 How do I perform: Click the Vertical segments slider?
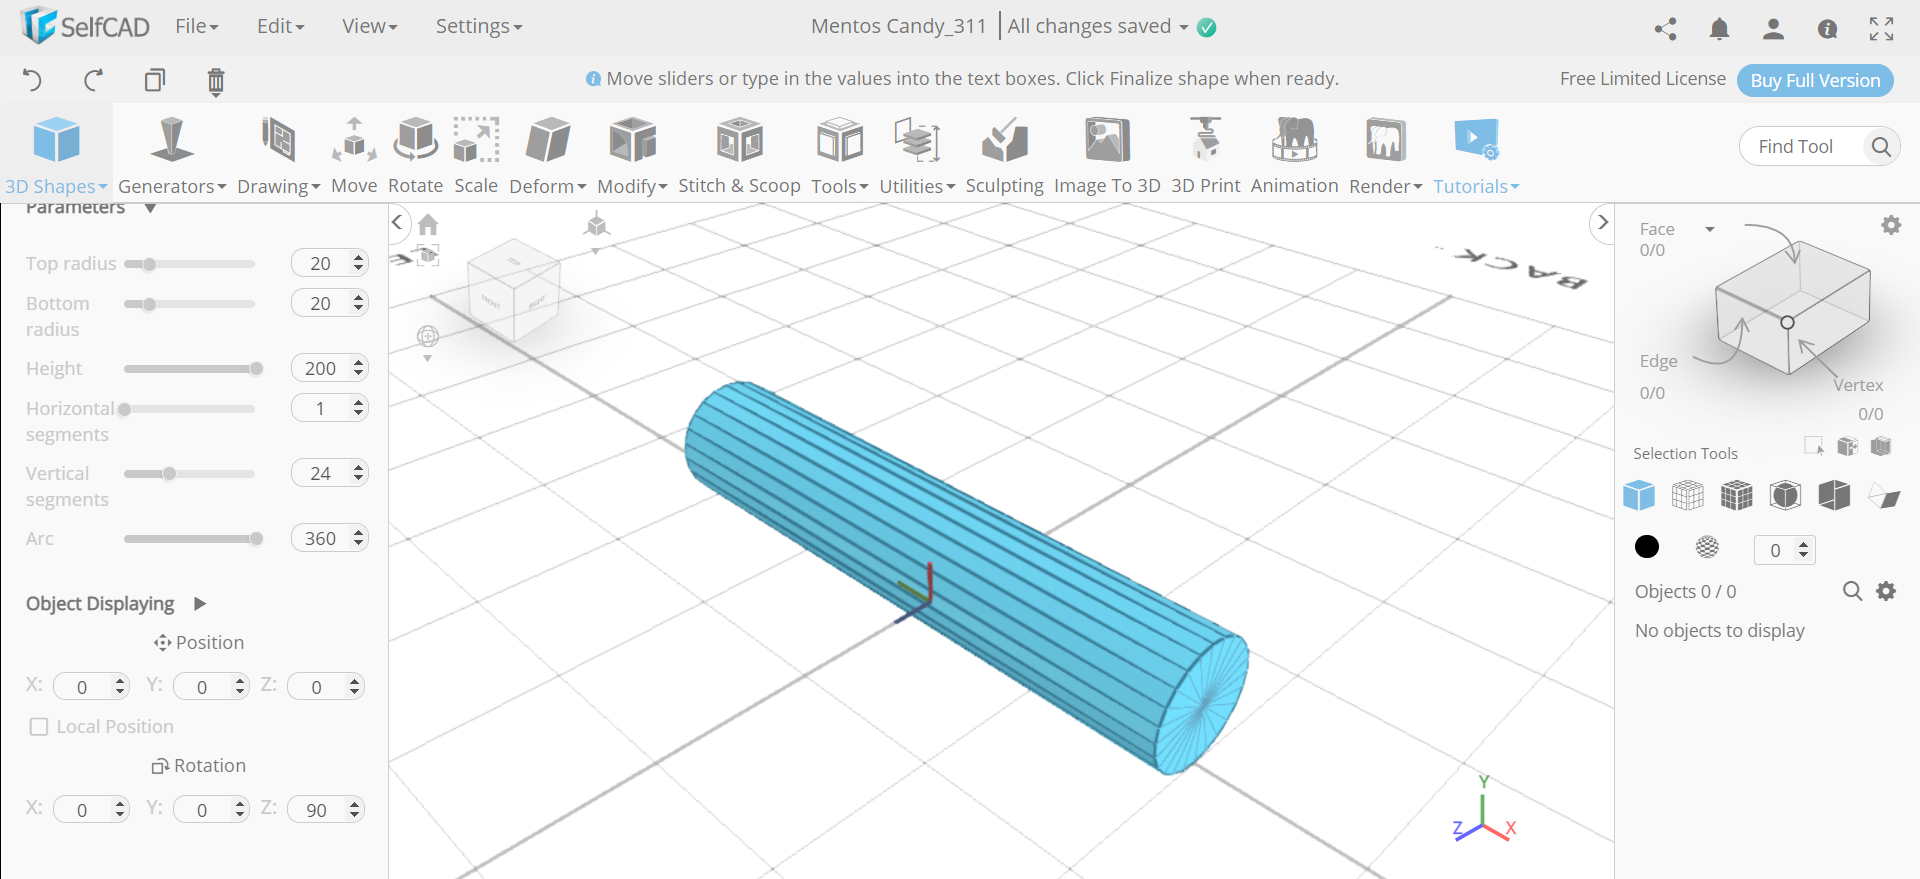click(x=189, y=474)
